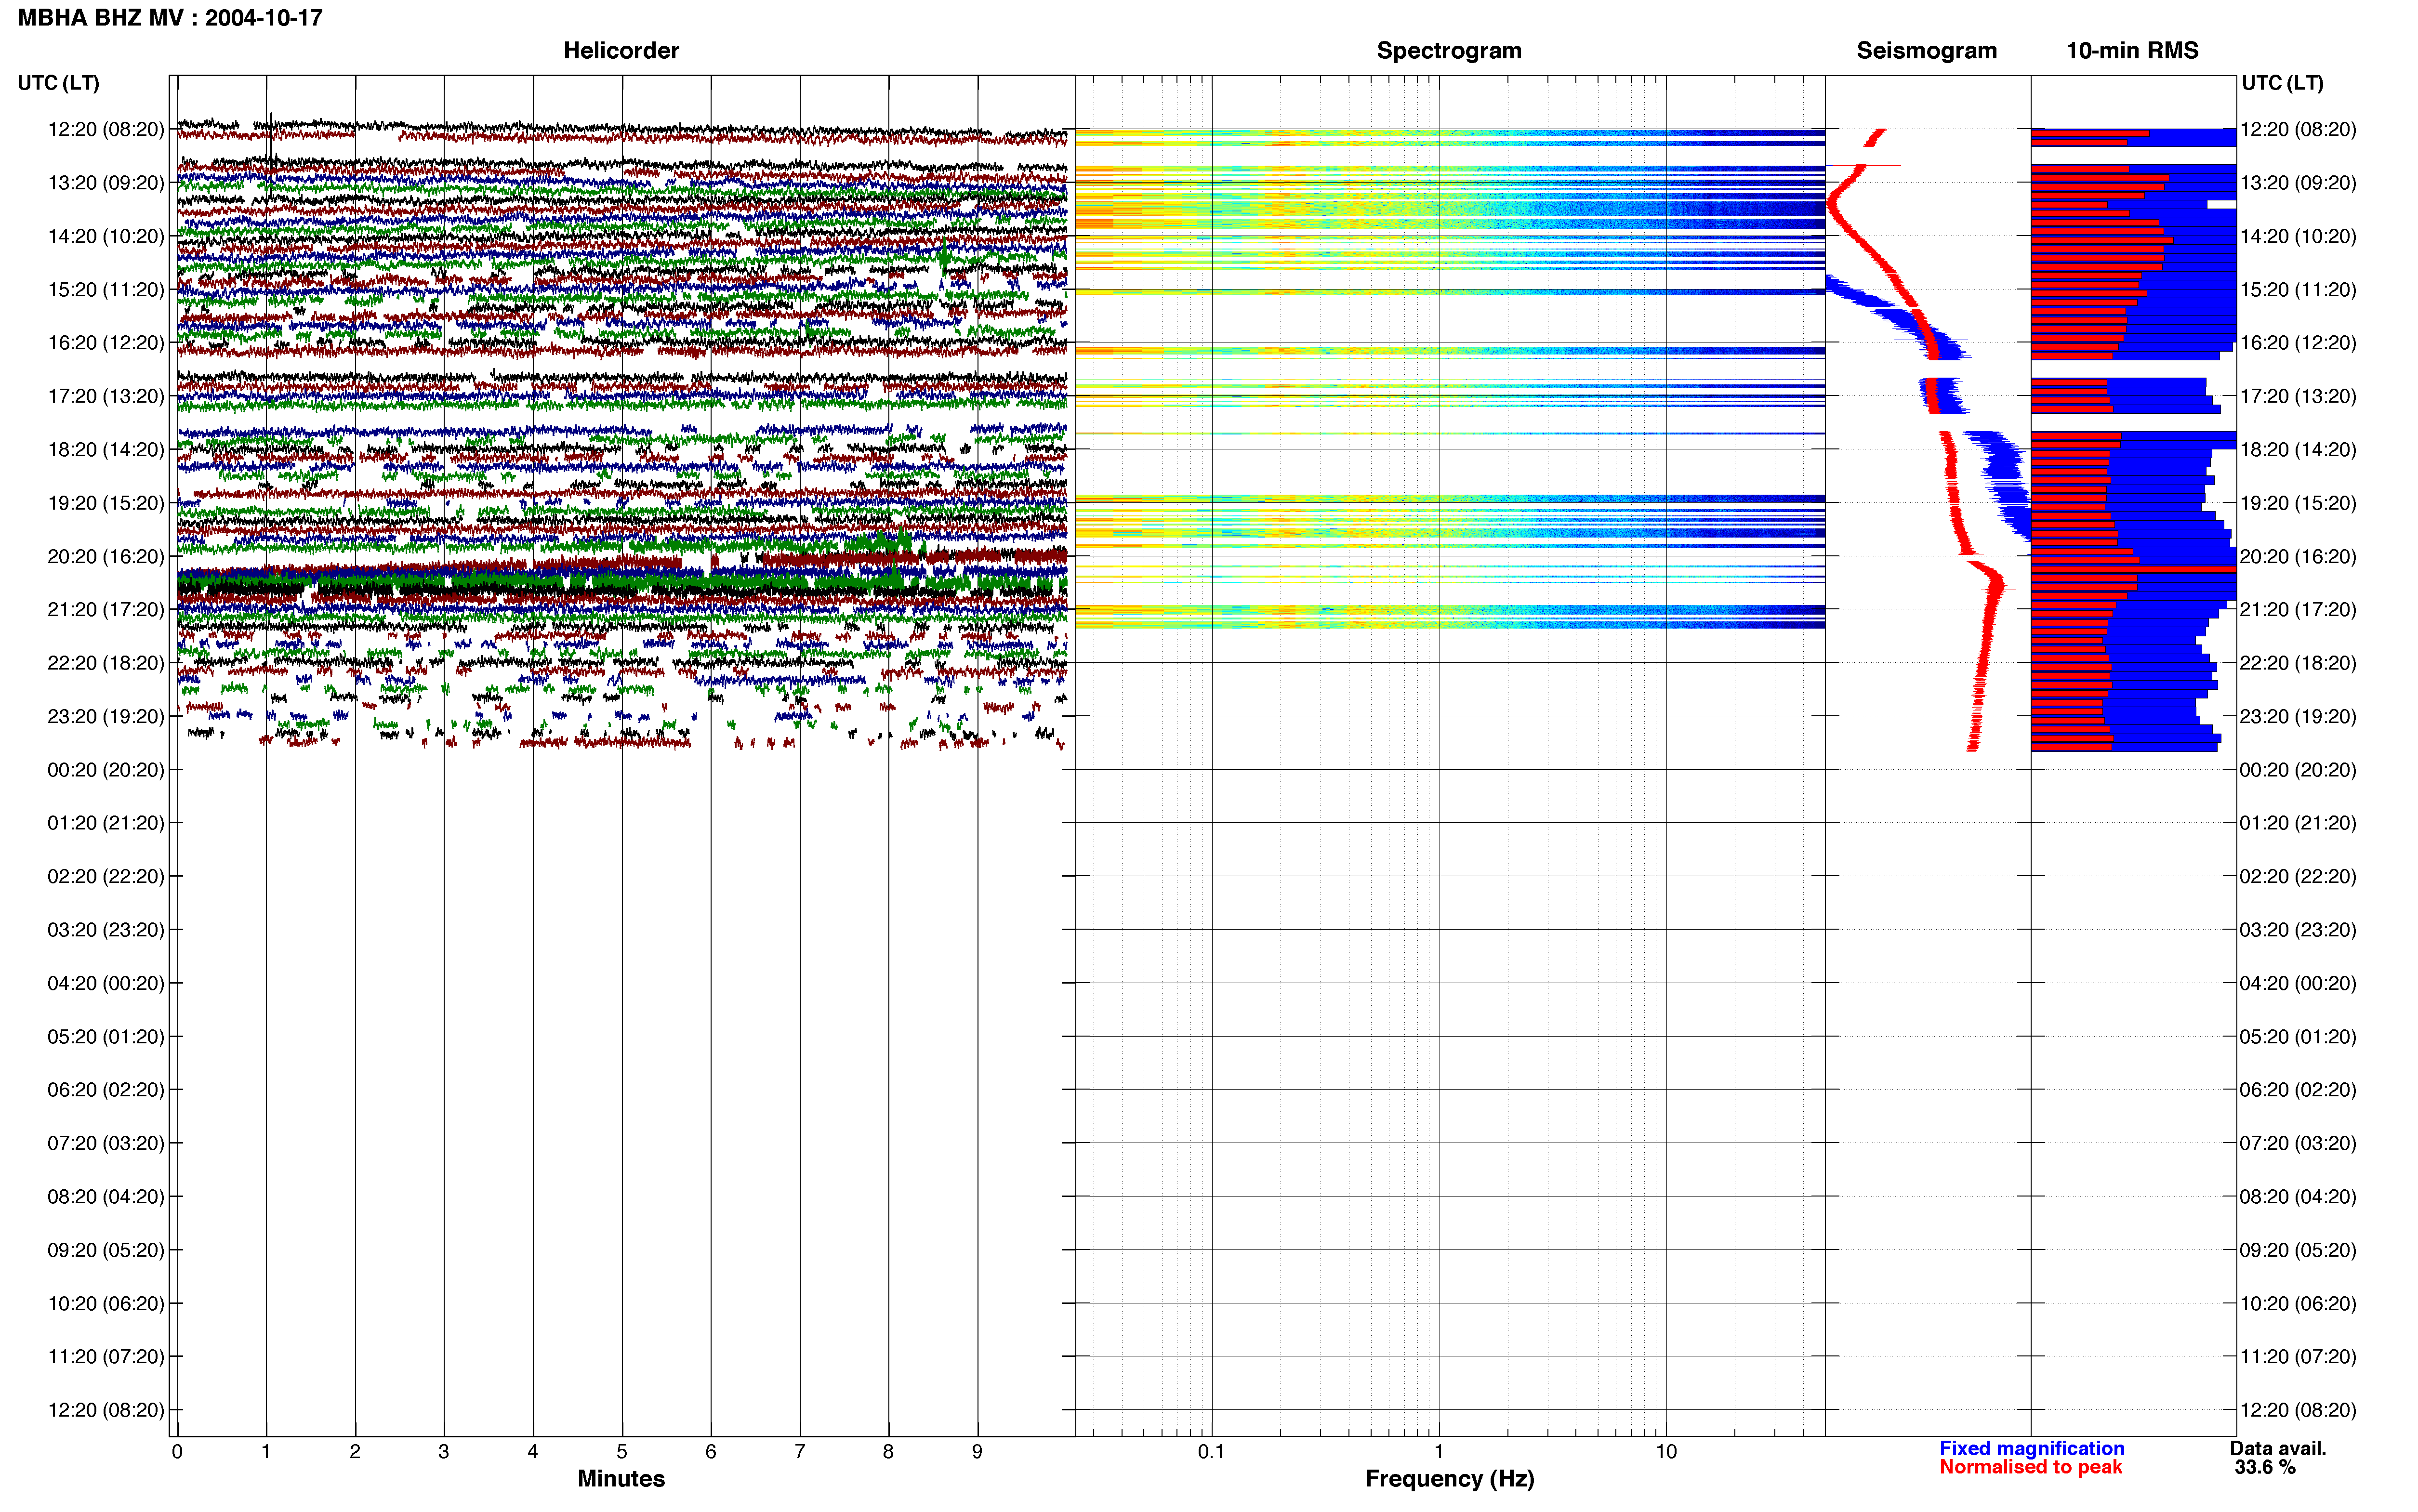2418x1512 pixels.
Task: Click right axis label 16:20 (12:20)
Action: point(2298,343)
